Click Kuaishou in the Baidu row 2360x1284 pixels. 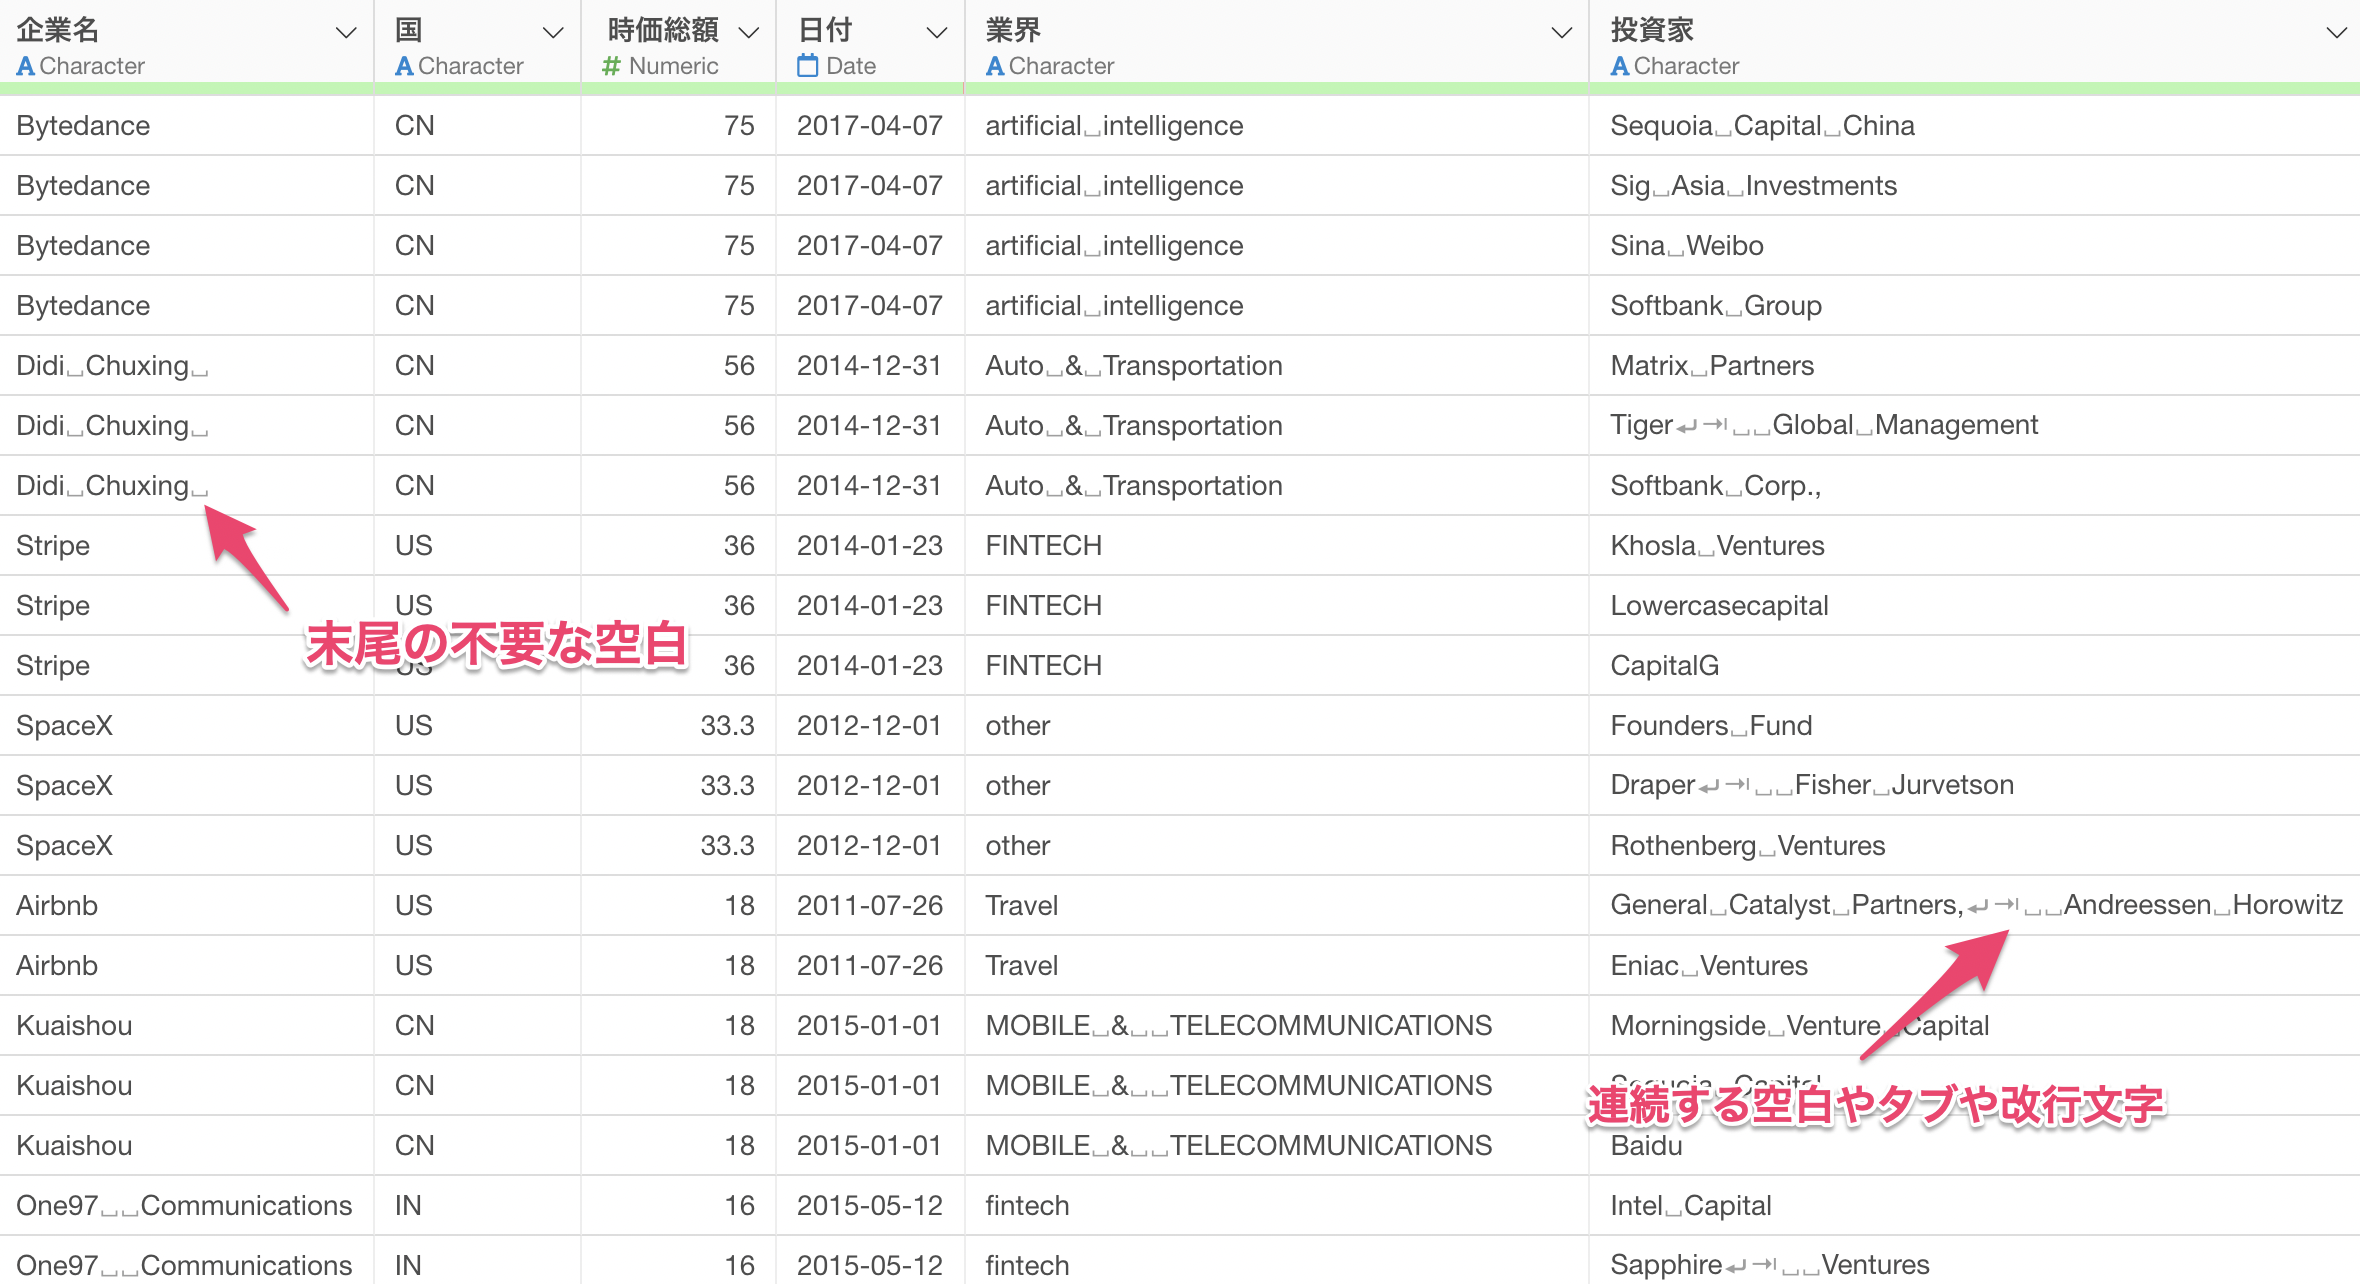pyautogui.click(x=74, y=1145)
